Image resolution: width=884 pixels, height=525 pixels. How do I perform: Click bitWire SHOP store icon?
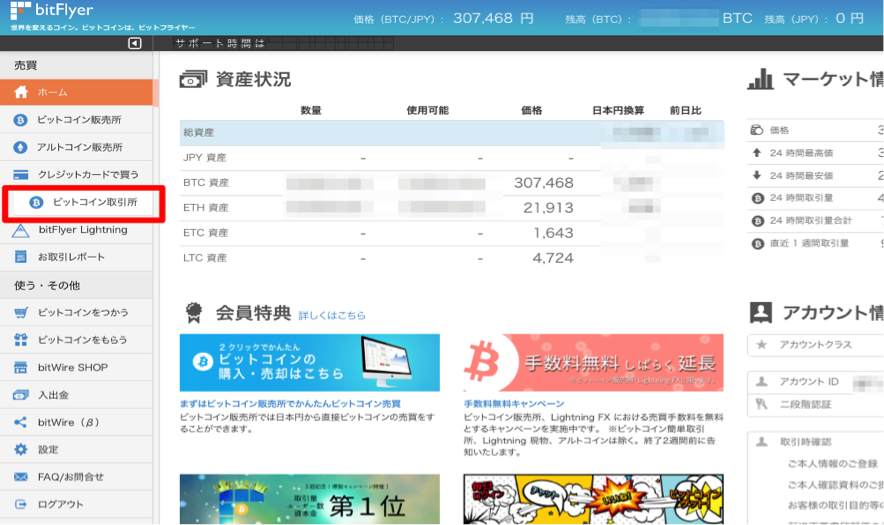(20, 367)
